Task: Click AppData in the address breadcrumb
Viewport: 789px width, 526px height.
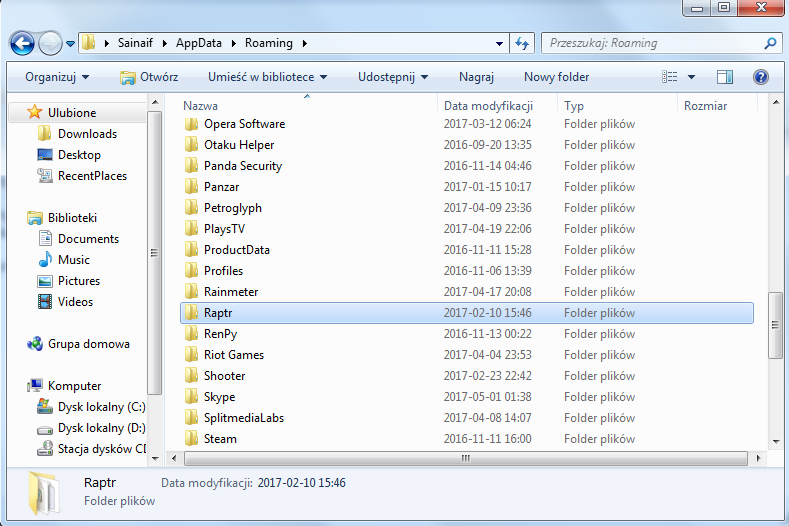Action: tap(199, 43)
